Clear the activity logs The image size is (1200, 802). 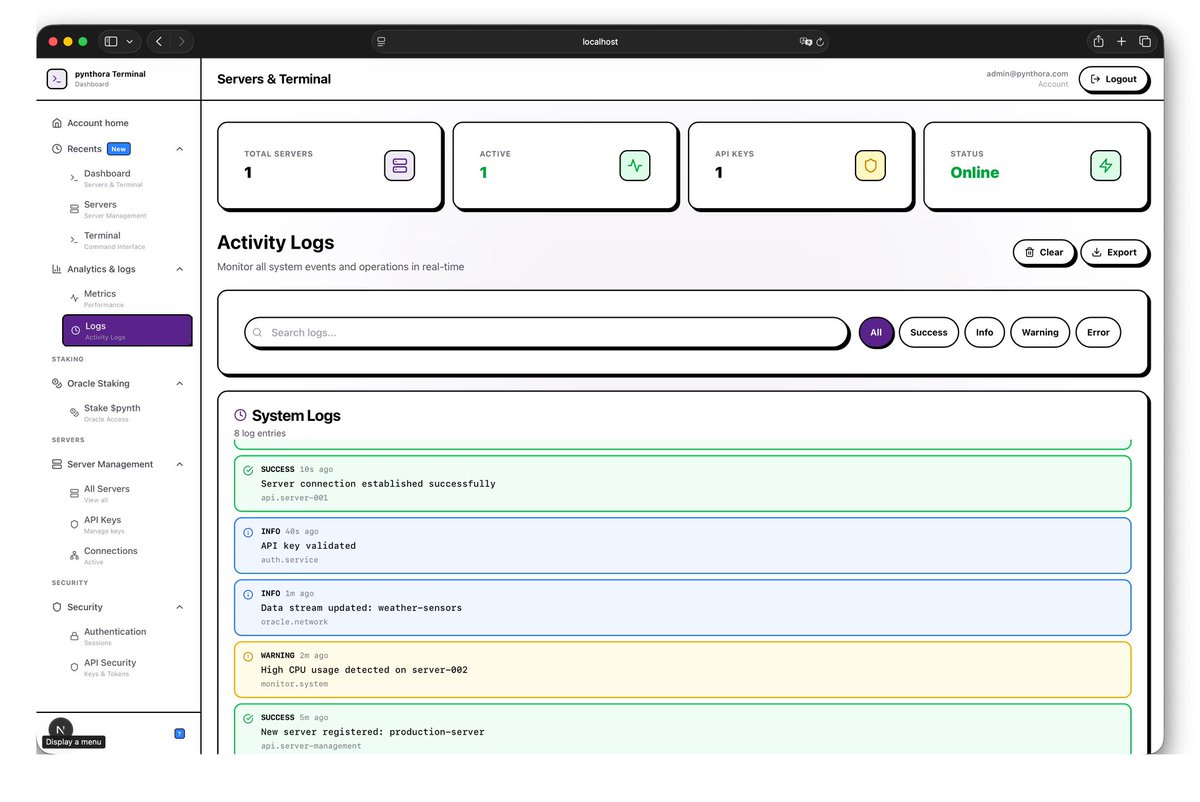pos(1044,253)
